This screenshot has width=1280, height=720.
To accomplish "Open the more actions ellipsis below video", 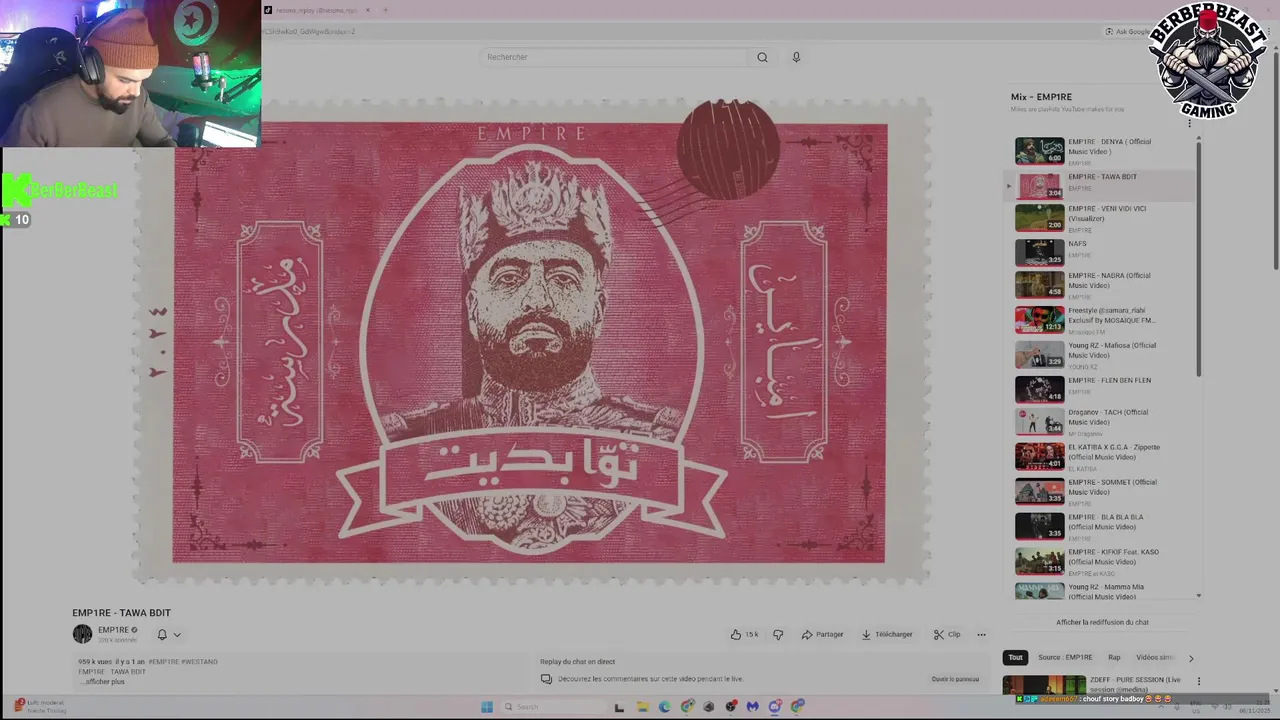I will 981,634.
